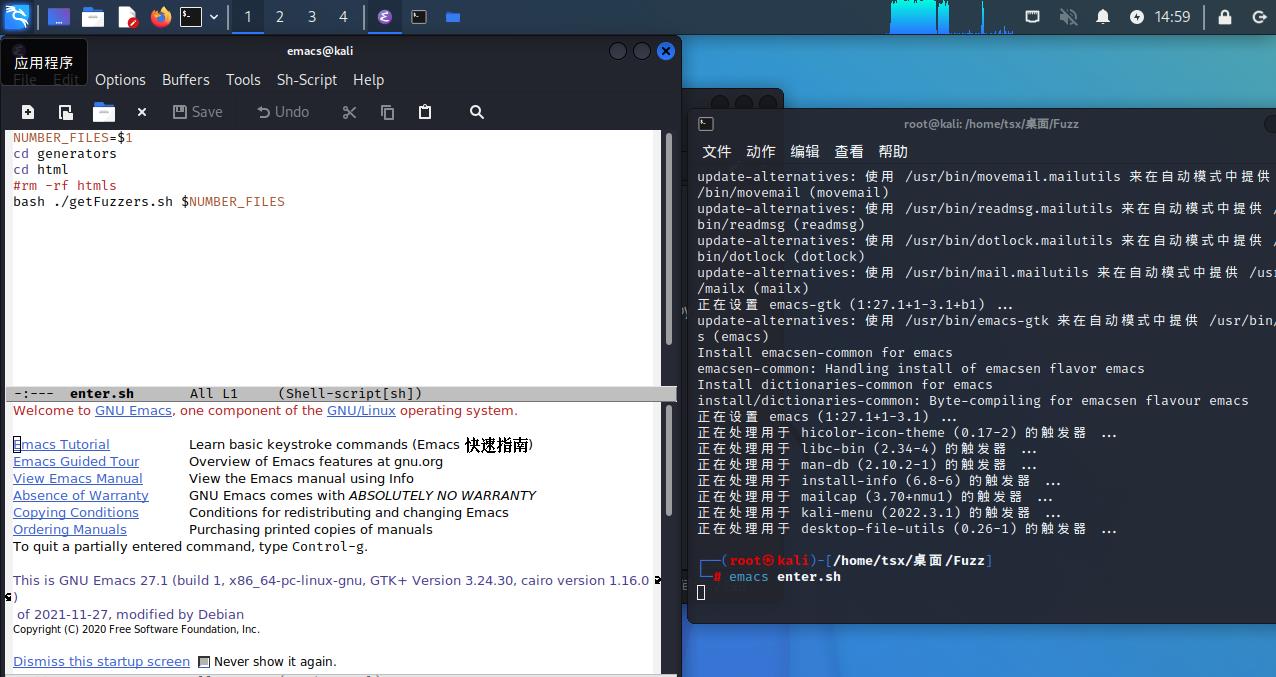Open the Buffers menu
Screen dimensions: 1276x677
pos(186,80)
